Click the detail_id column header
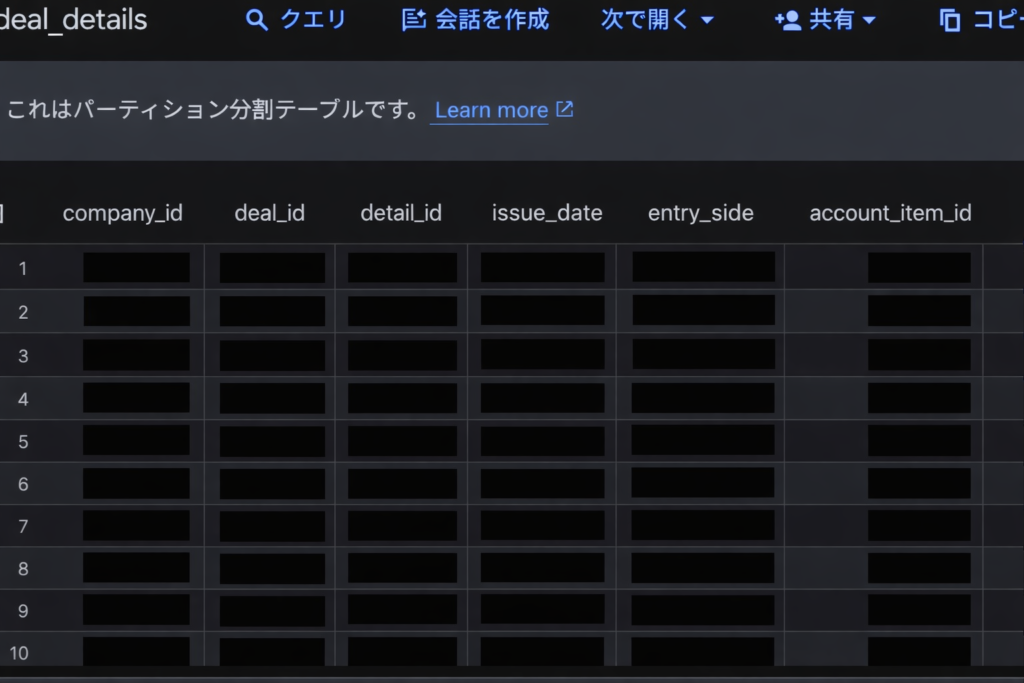 click(401, 213)
